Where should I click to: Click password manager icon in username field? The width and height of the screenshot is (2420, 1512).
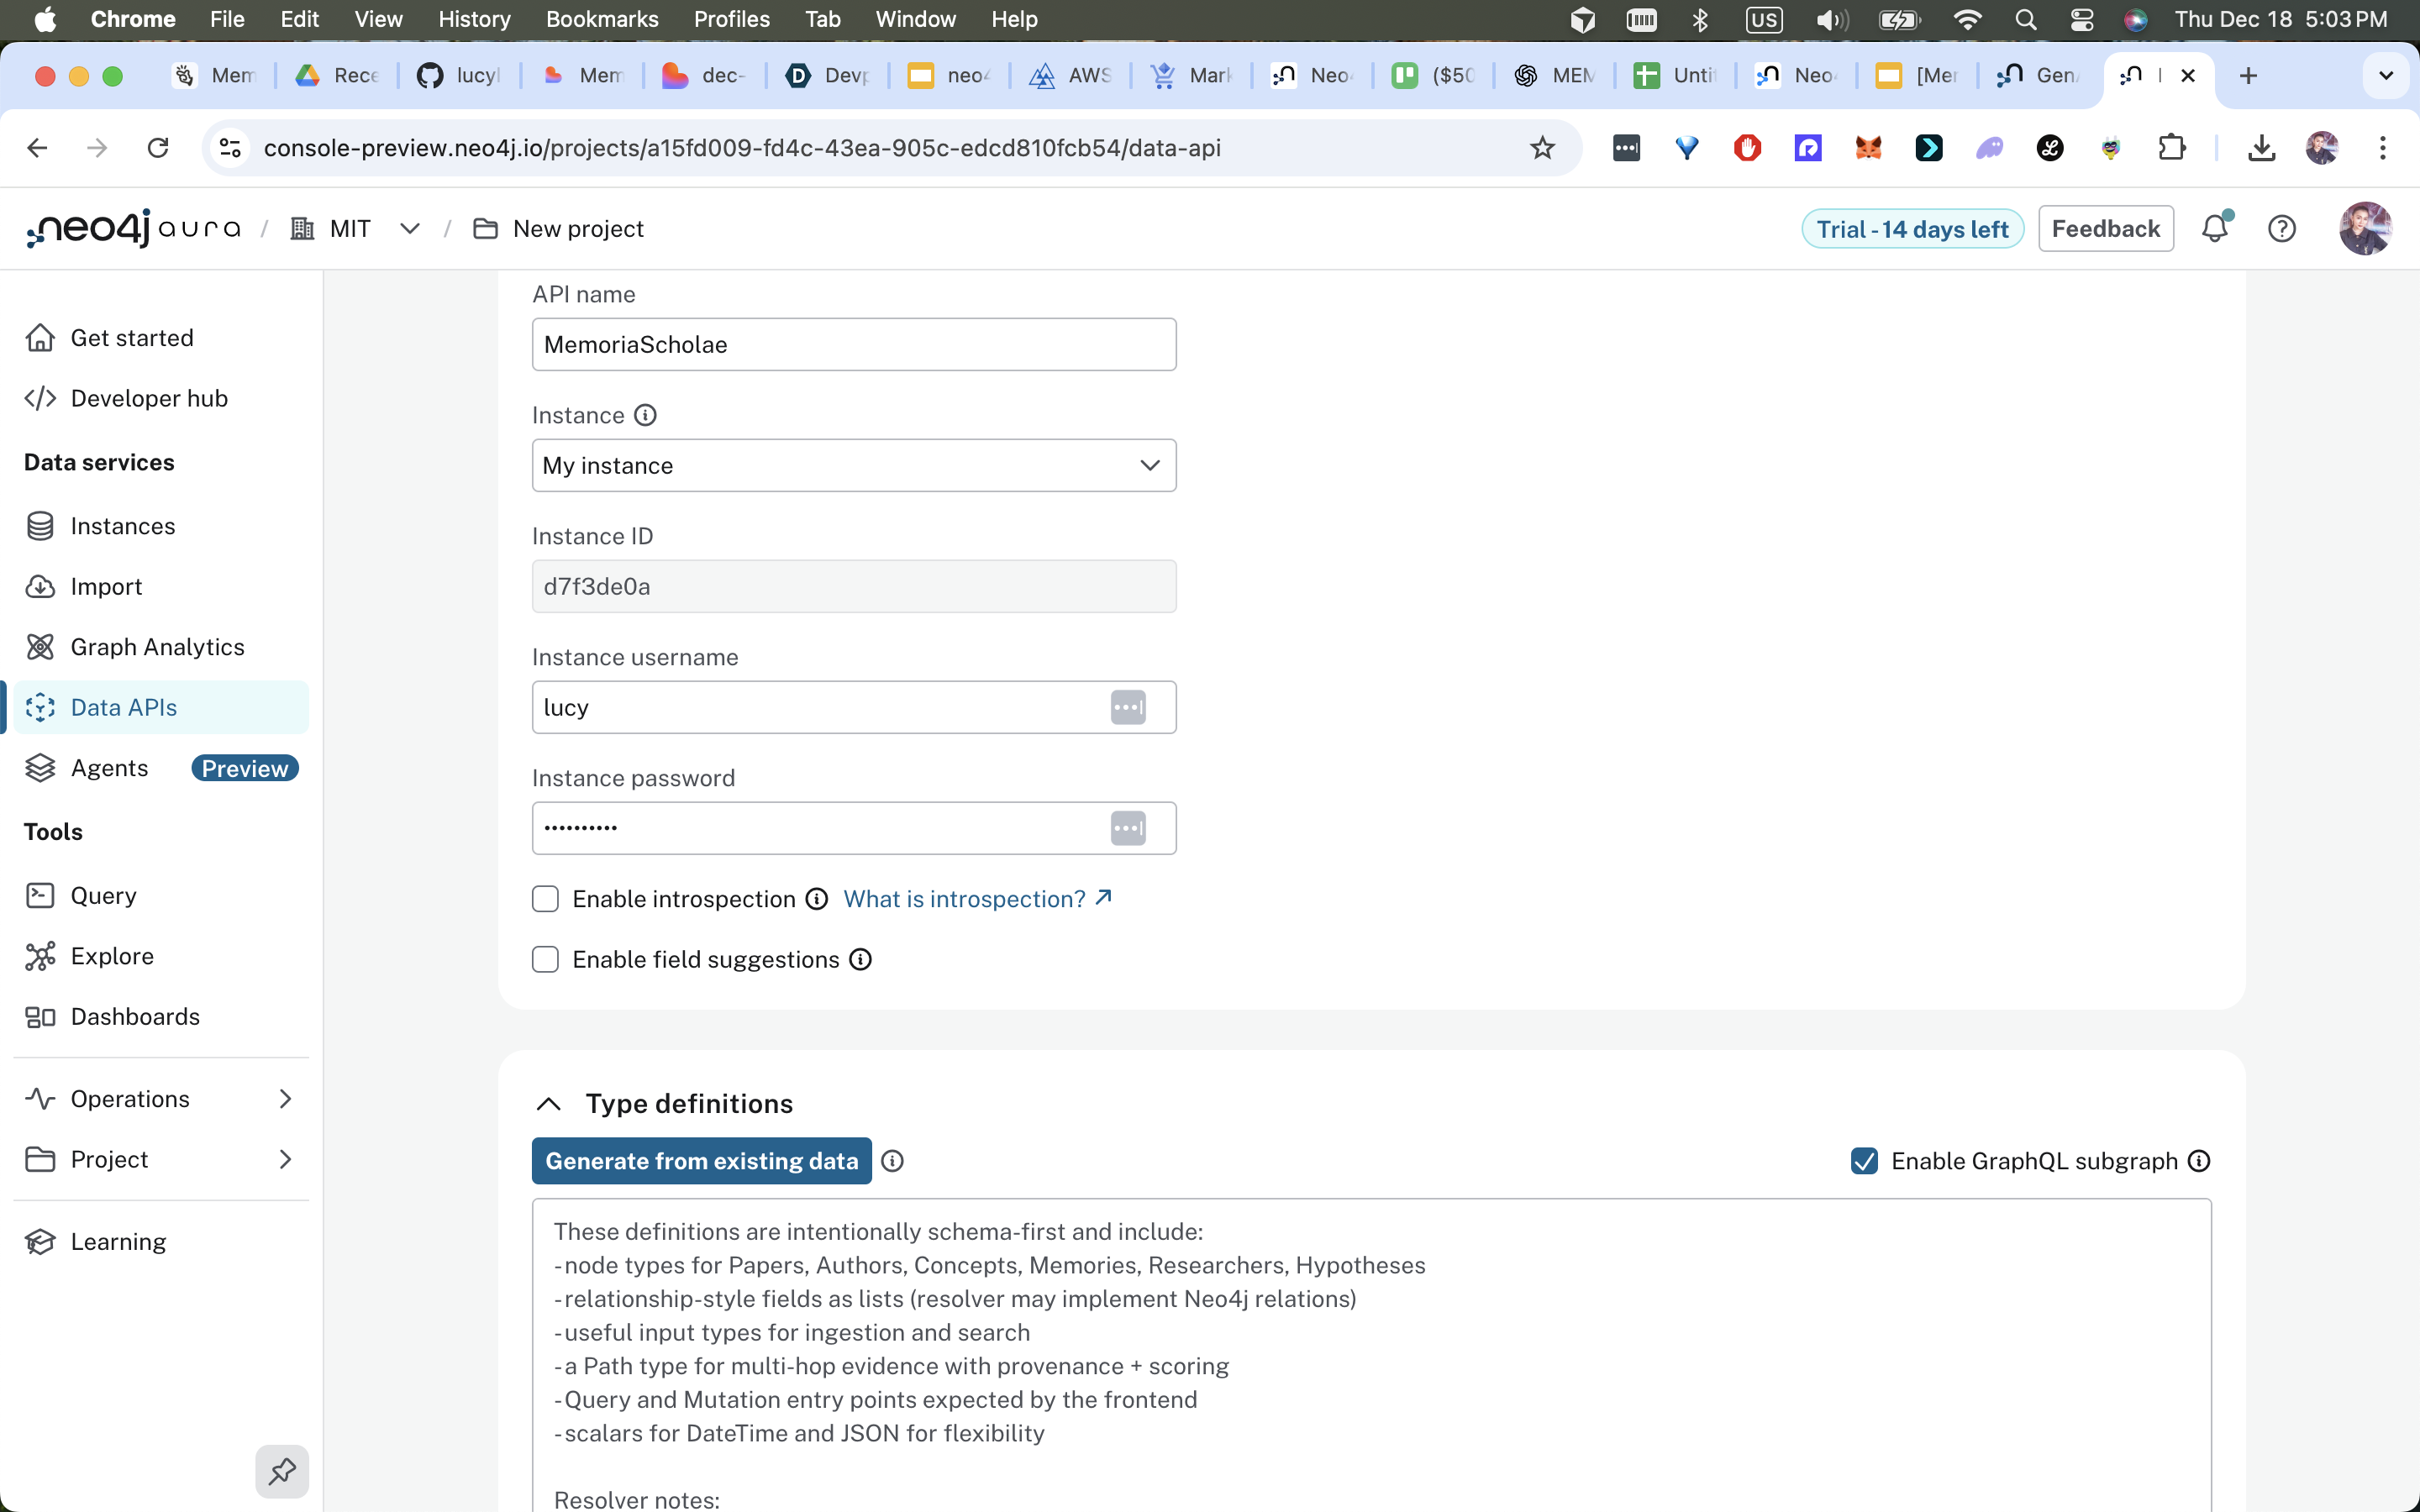(x=1128, y=708)
